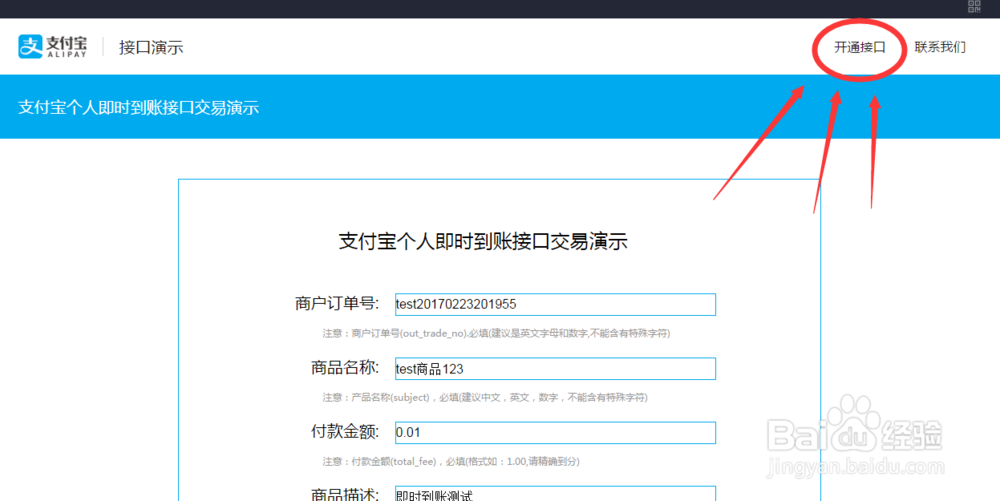Click the 接口演示 header title
This screenshot has height=501, width=1000.
[x=151, y=47]
